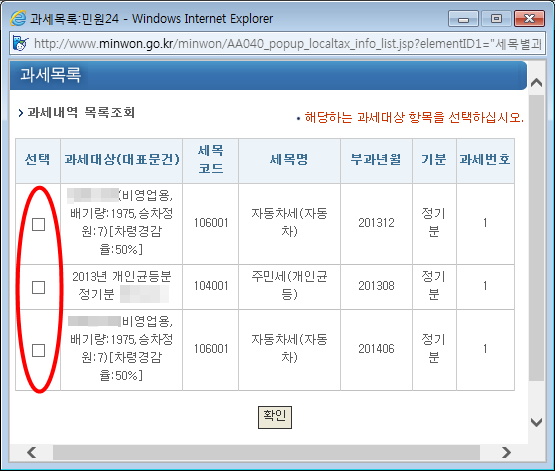Screen dimensions: 555x471
Task: Click the 정기분 cell in the 201308 row
Action: pos(434,287)
